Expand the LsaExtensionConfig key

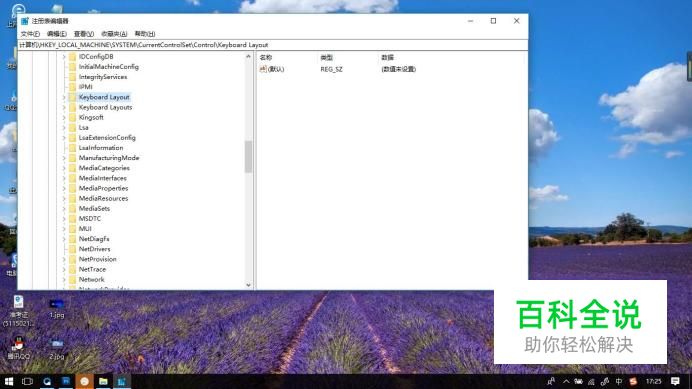(64, 138)
